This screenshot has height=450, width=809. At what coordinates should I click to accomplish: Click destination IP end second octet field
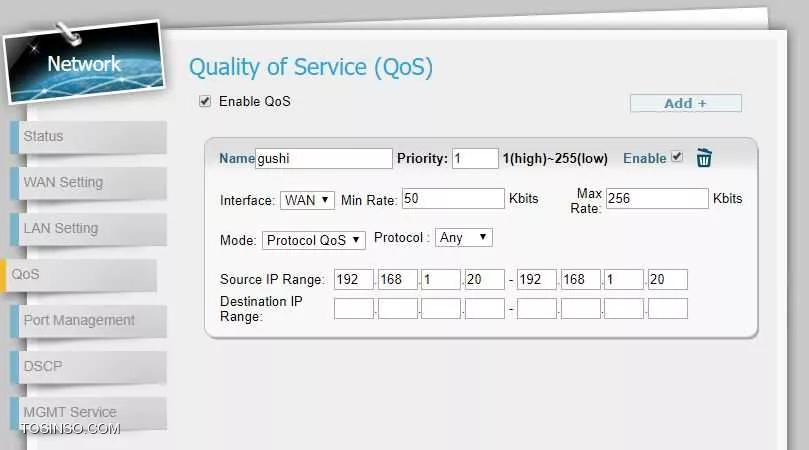[580, 309]
